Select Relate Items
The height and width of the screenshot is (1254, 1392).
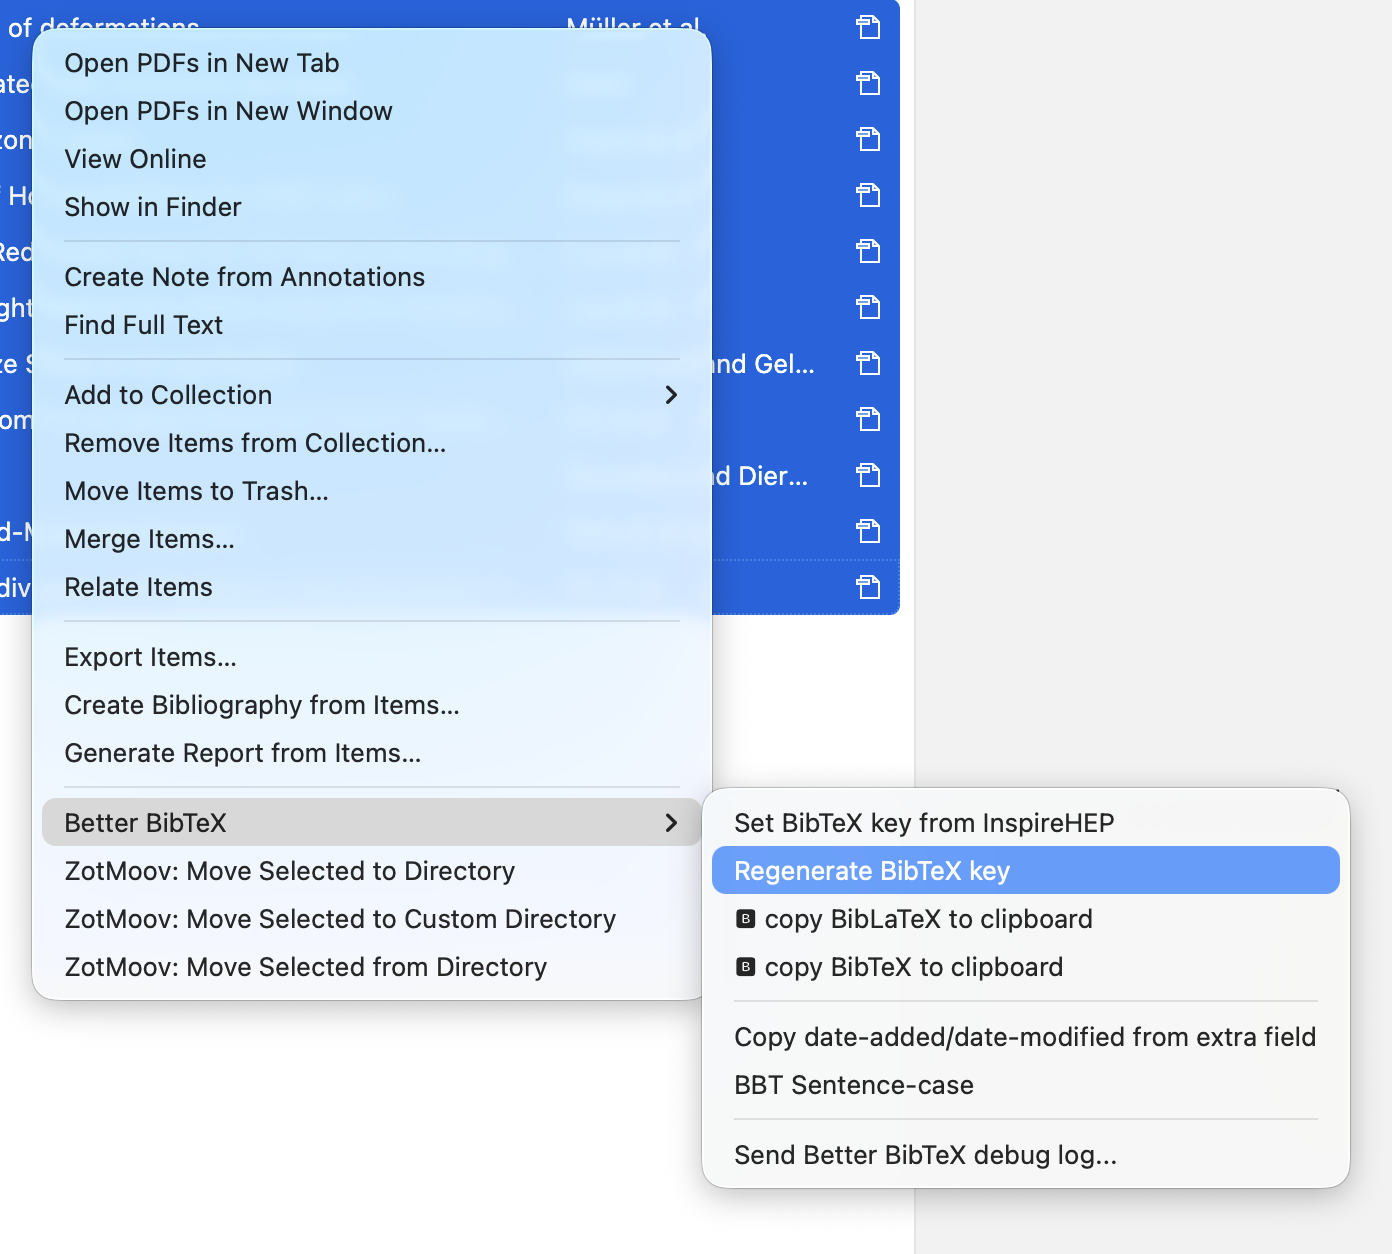[x=371, y=587]
